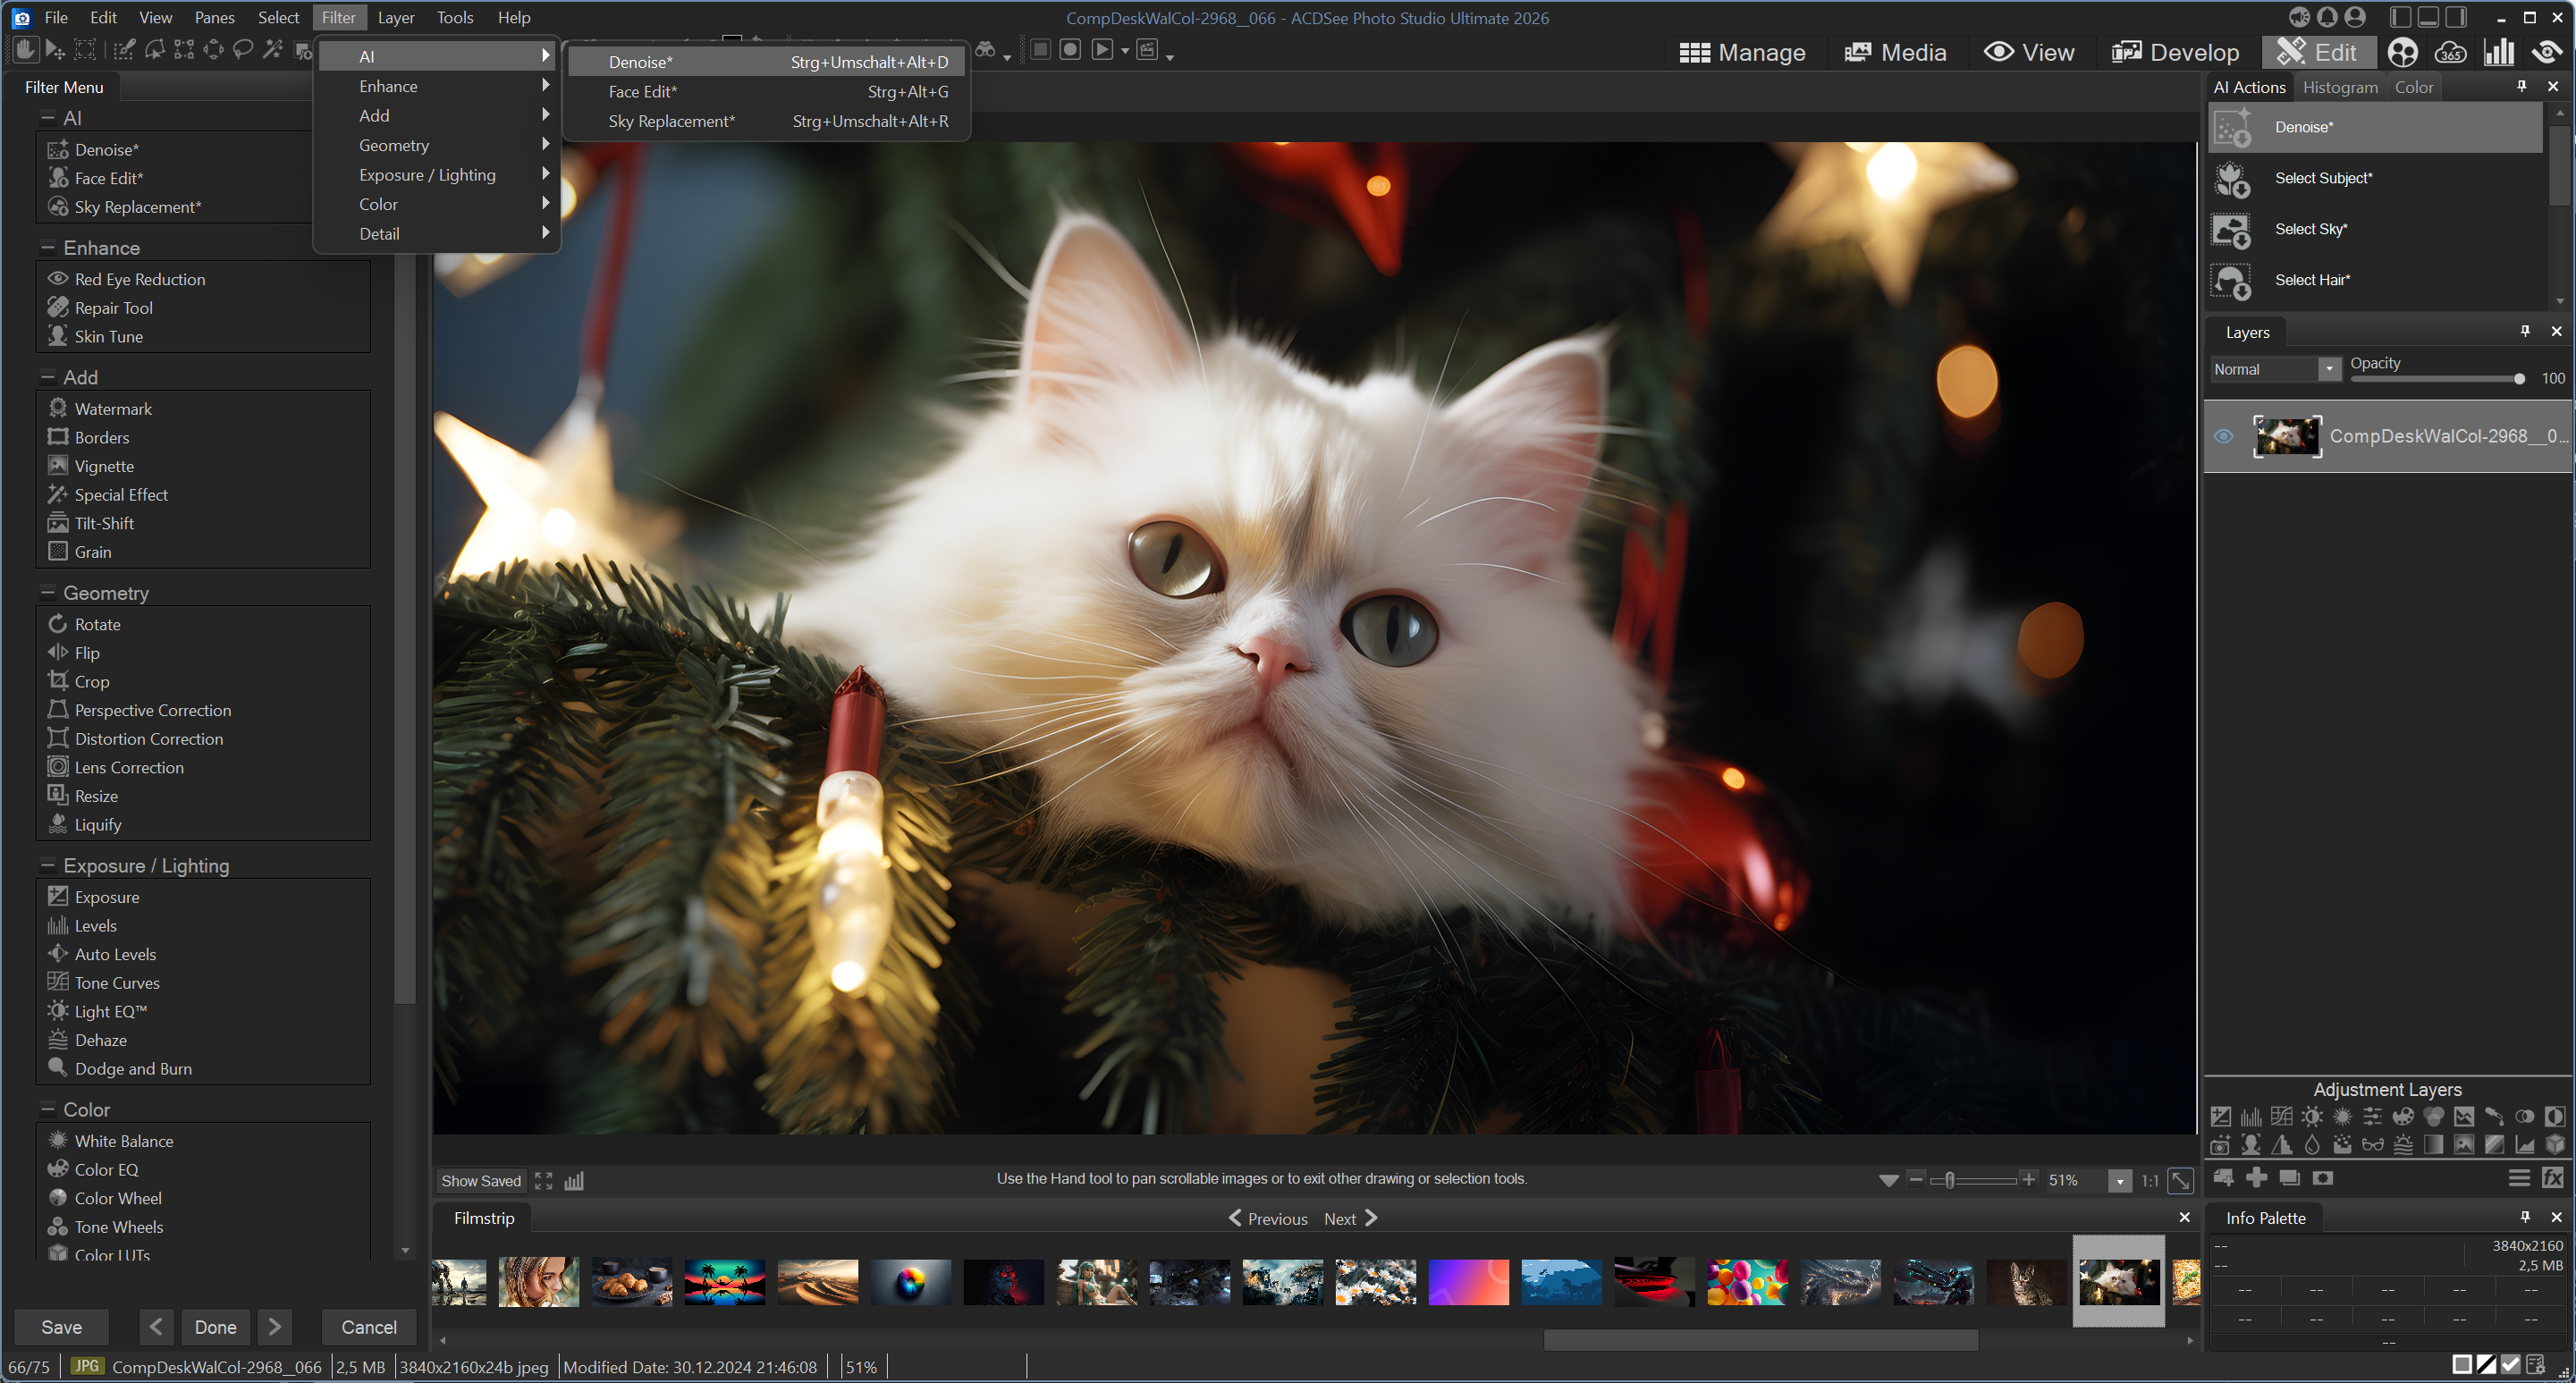Select the Dodge and Burn tool
Image resolution: width=2576 pixels, height=1383 pixels.
[133, 1068]
